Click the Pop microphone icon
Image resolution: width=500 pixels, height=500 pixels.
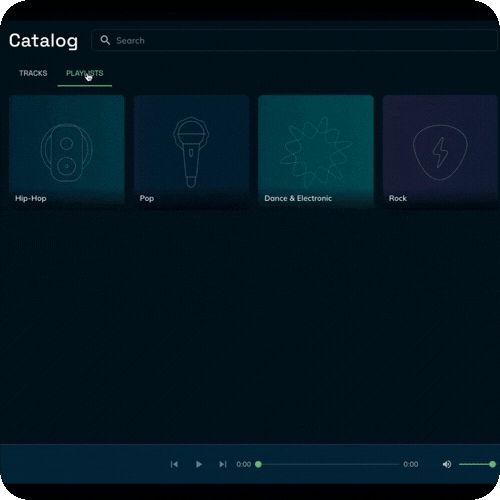point(191,152)
